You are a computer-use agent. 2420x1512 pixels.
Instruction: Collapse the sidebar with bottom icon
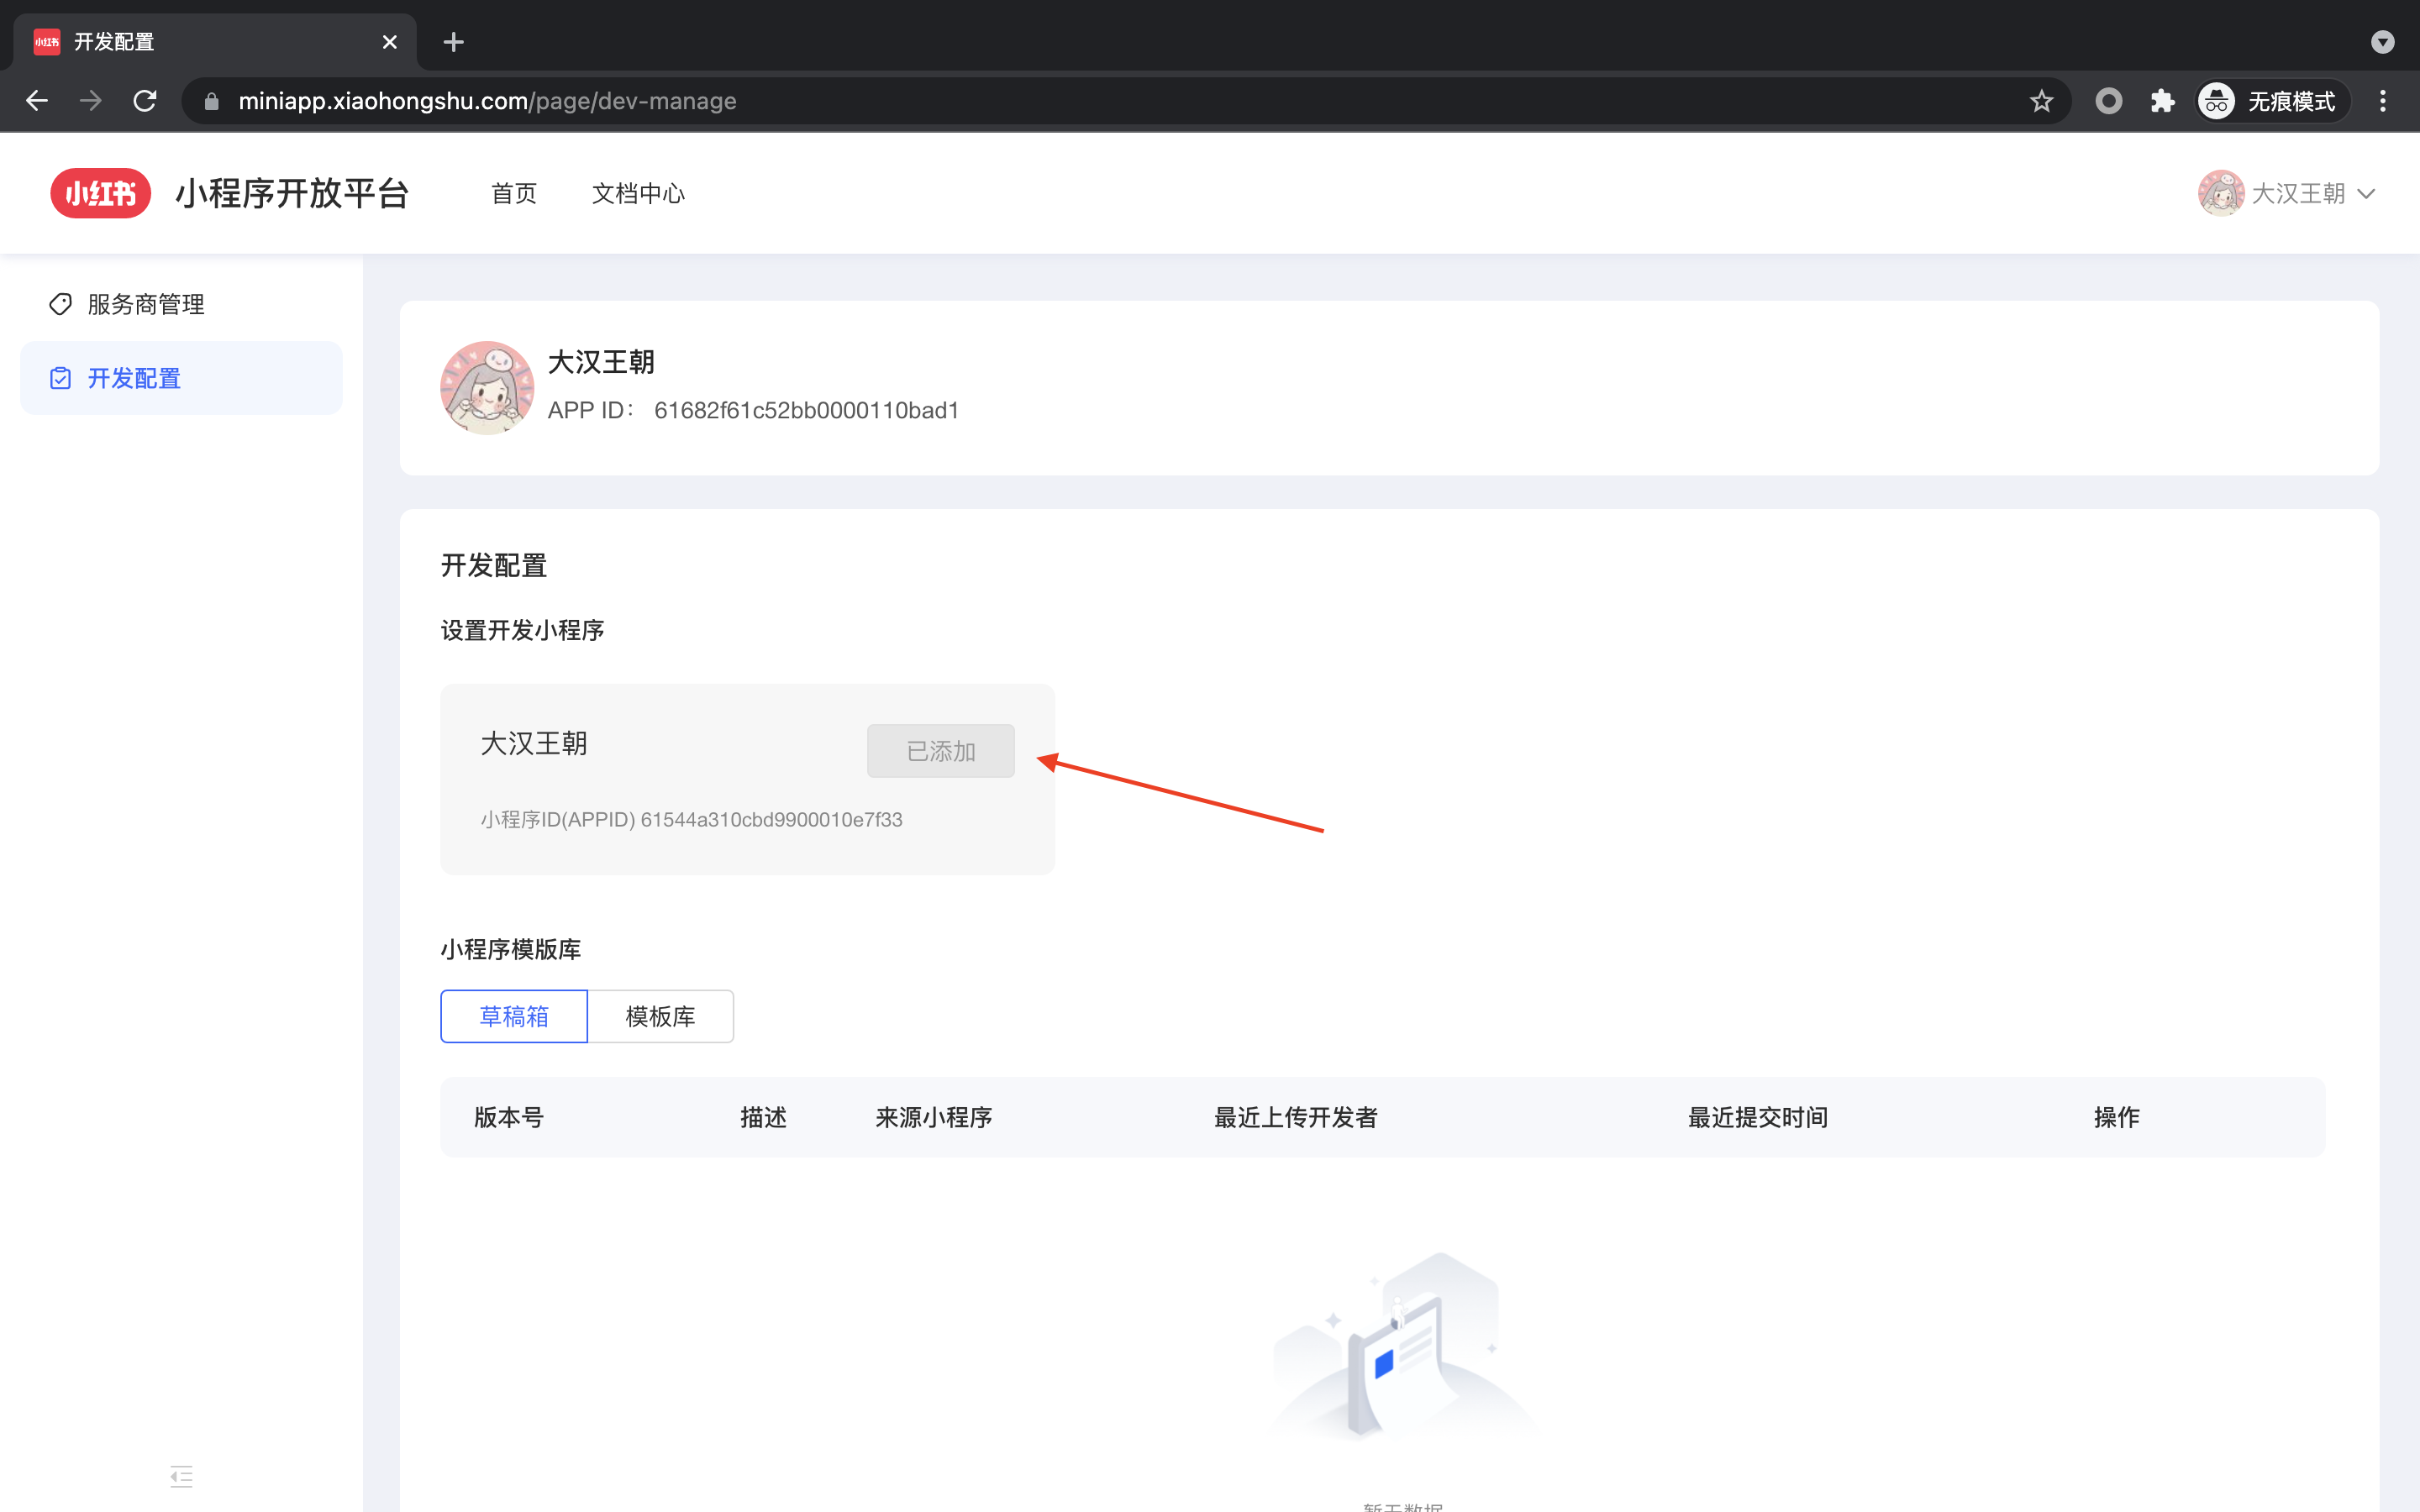tap(181, 1476)
